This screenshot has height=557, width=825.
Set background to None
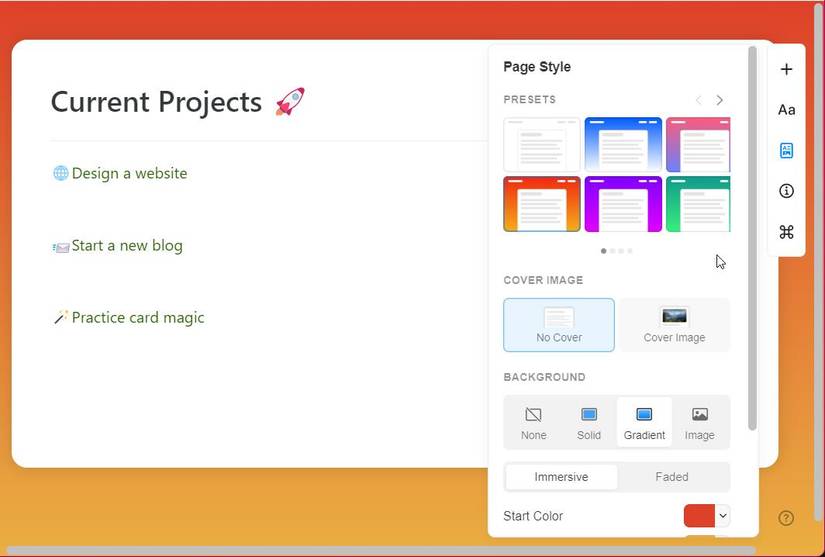pyautogui.click(x=534, y=423)
